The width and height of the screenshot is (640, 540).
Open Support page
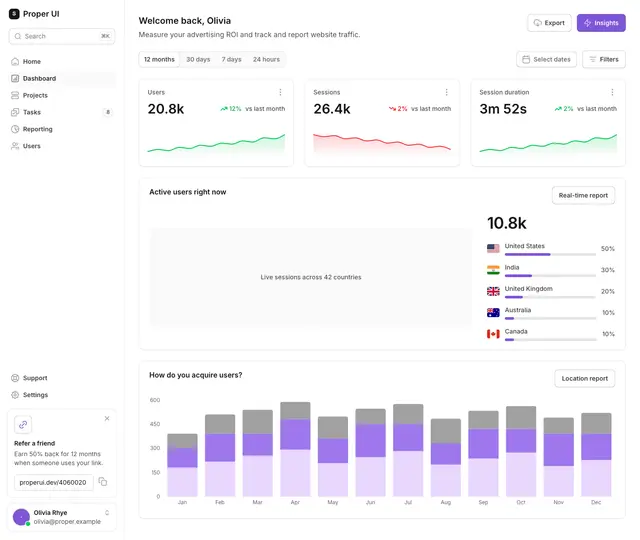pyautogui.click(x=62, y=378)
